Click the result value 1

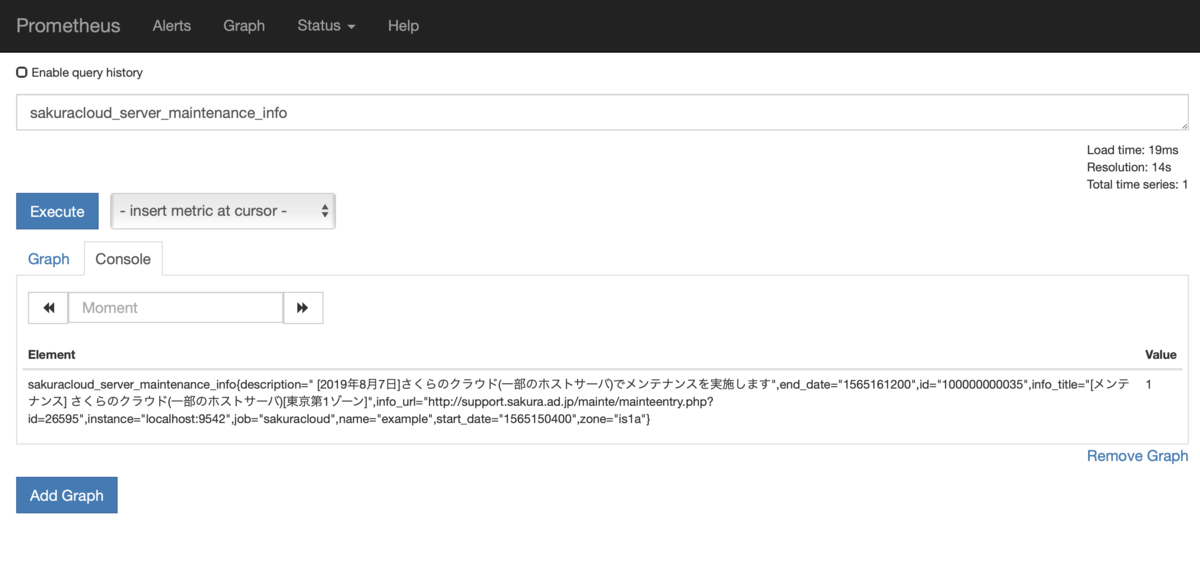click(x=1149, y=384)
